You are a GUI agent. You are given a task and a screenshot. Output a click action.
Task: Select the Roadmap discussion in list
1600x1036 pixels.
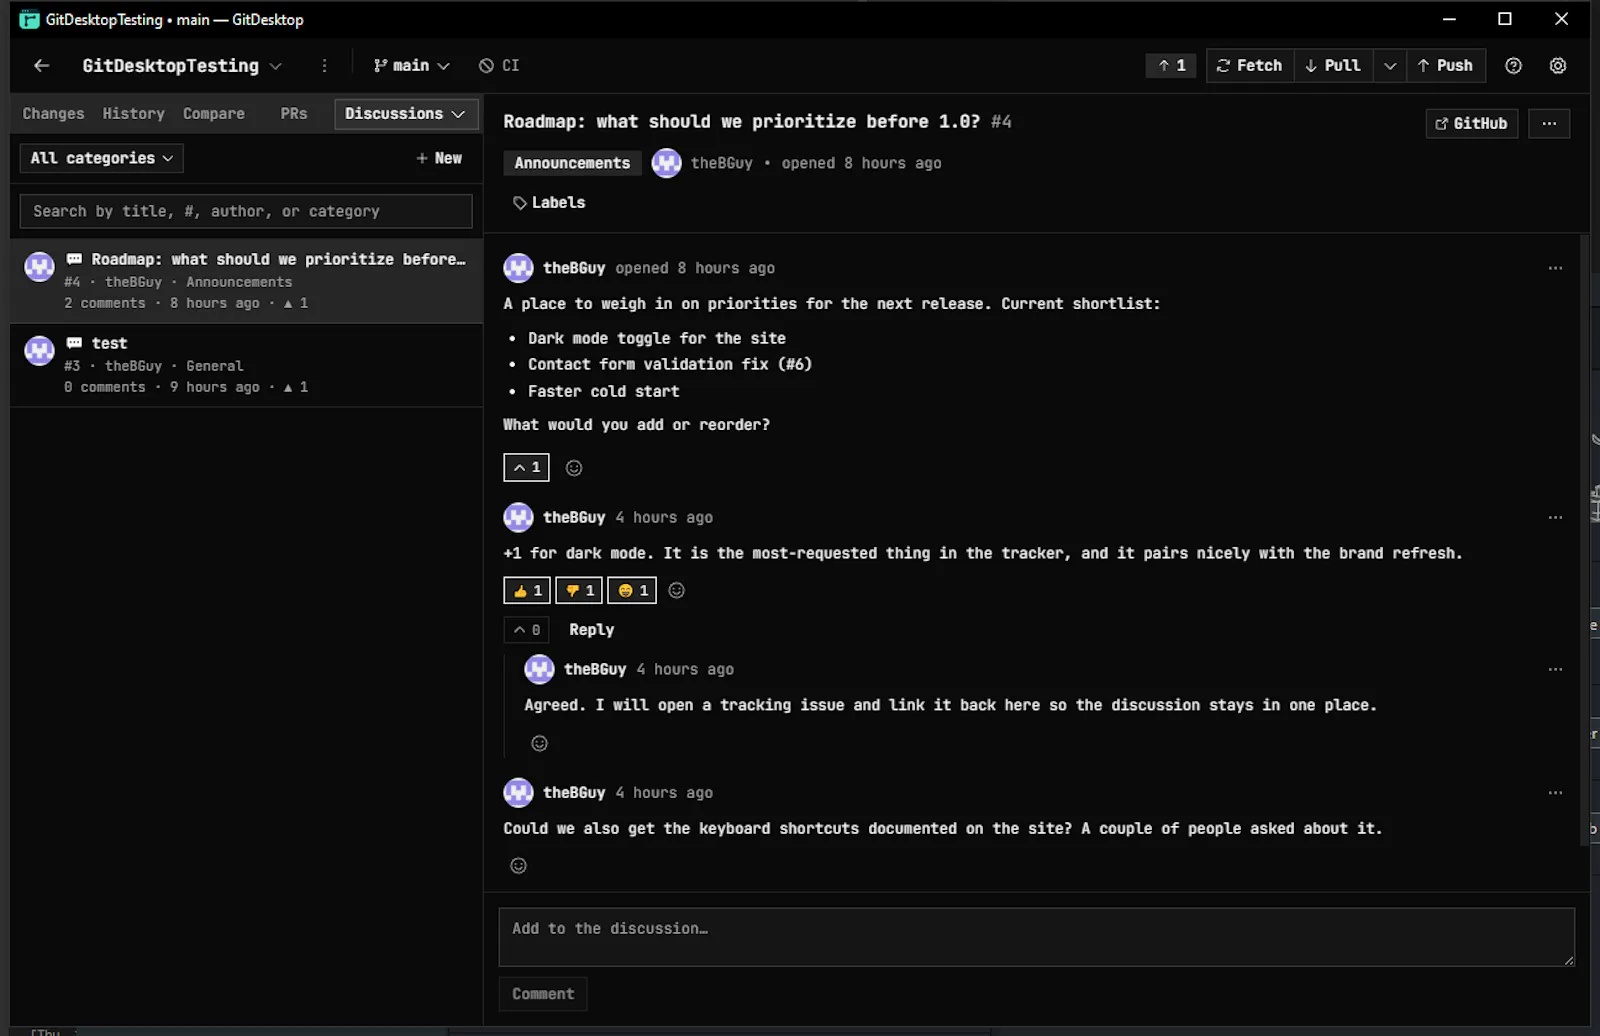tap(246, 281)
